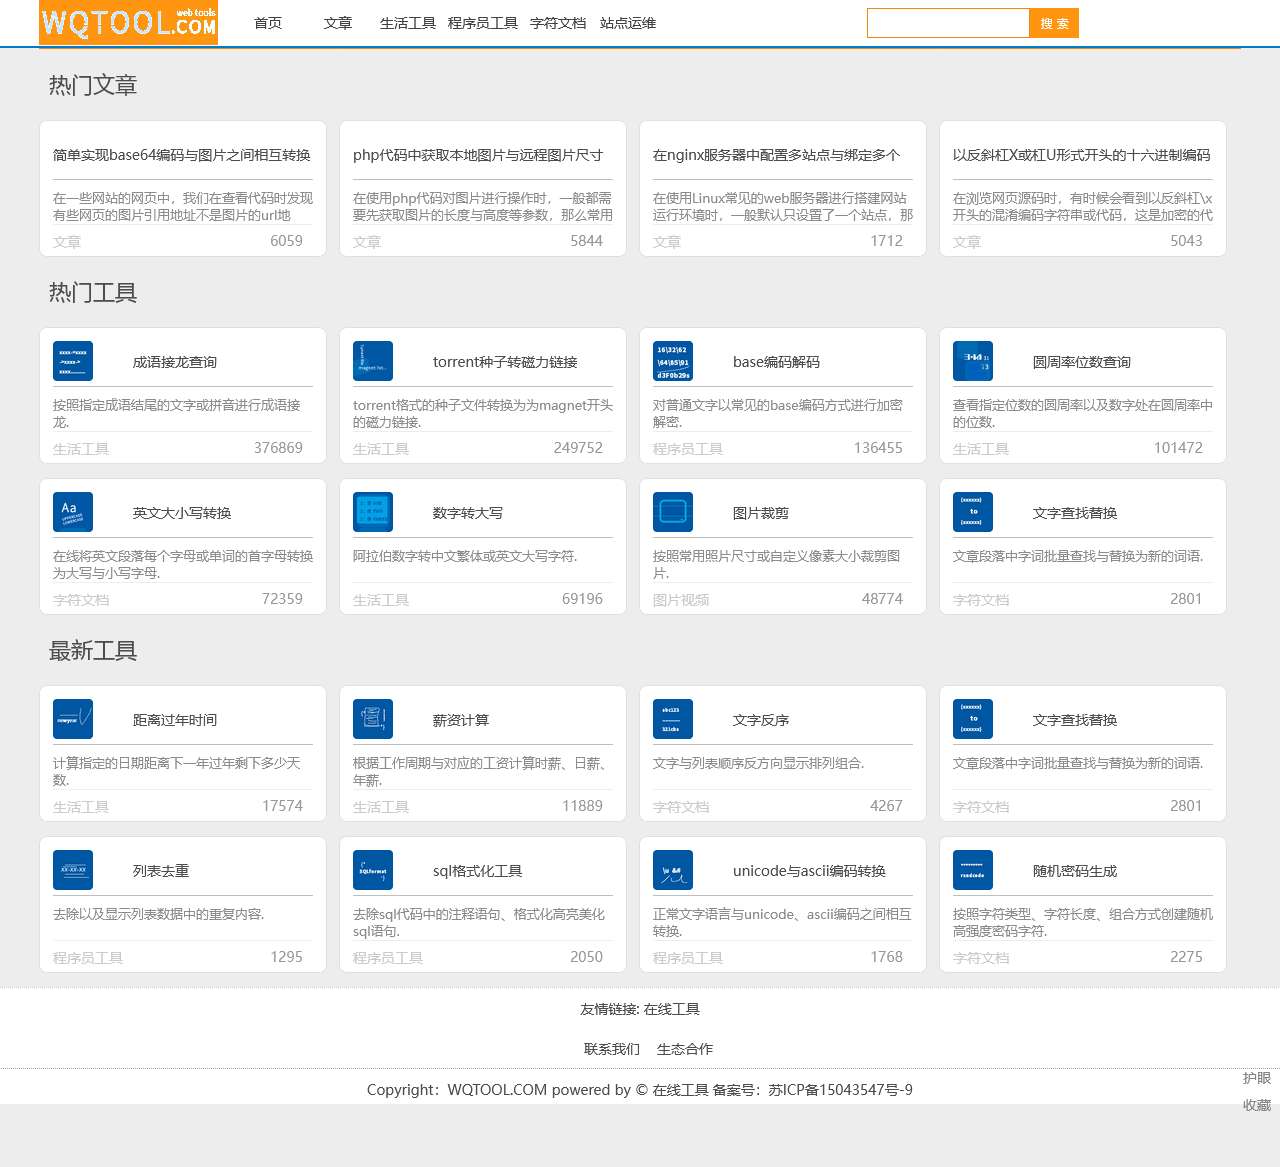Click the 英文大小写转换 Aa icon
The image size is (1280, 1167).
click(73, 512)
